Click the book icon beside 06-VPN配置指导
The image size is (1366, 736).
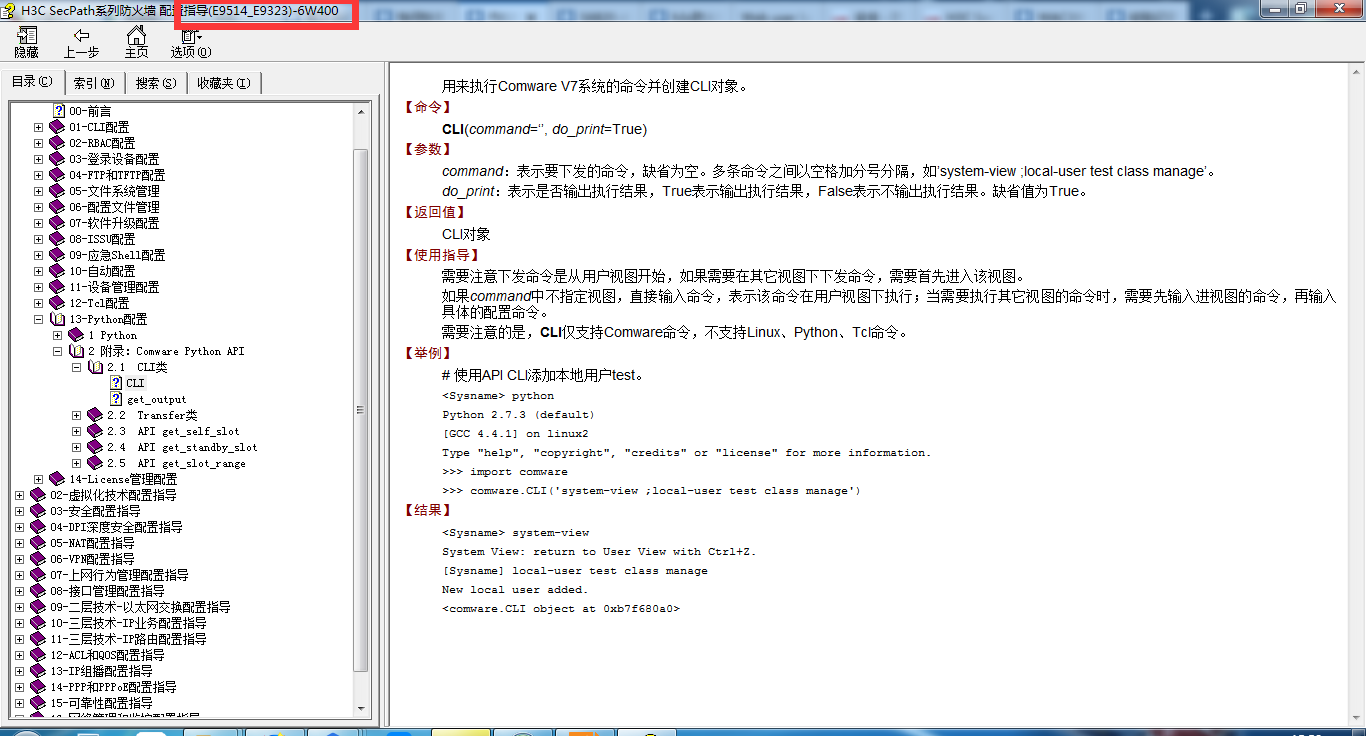[38, 559]
